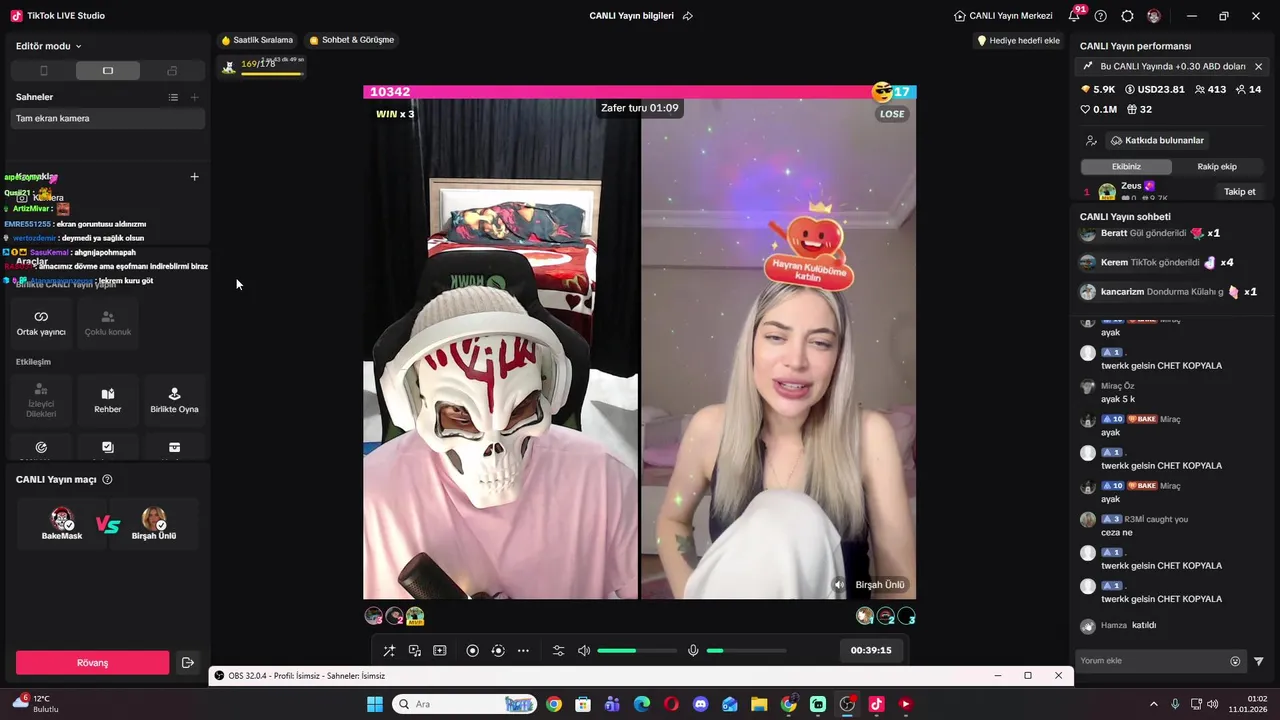Add a new scene with the plus icon
Screen dimensions: 1280x720
point(195,97)
